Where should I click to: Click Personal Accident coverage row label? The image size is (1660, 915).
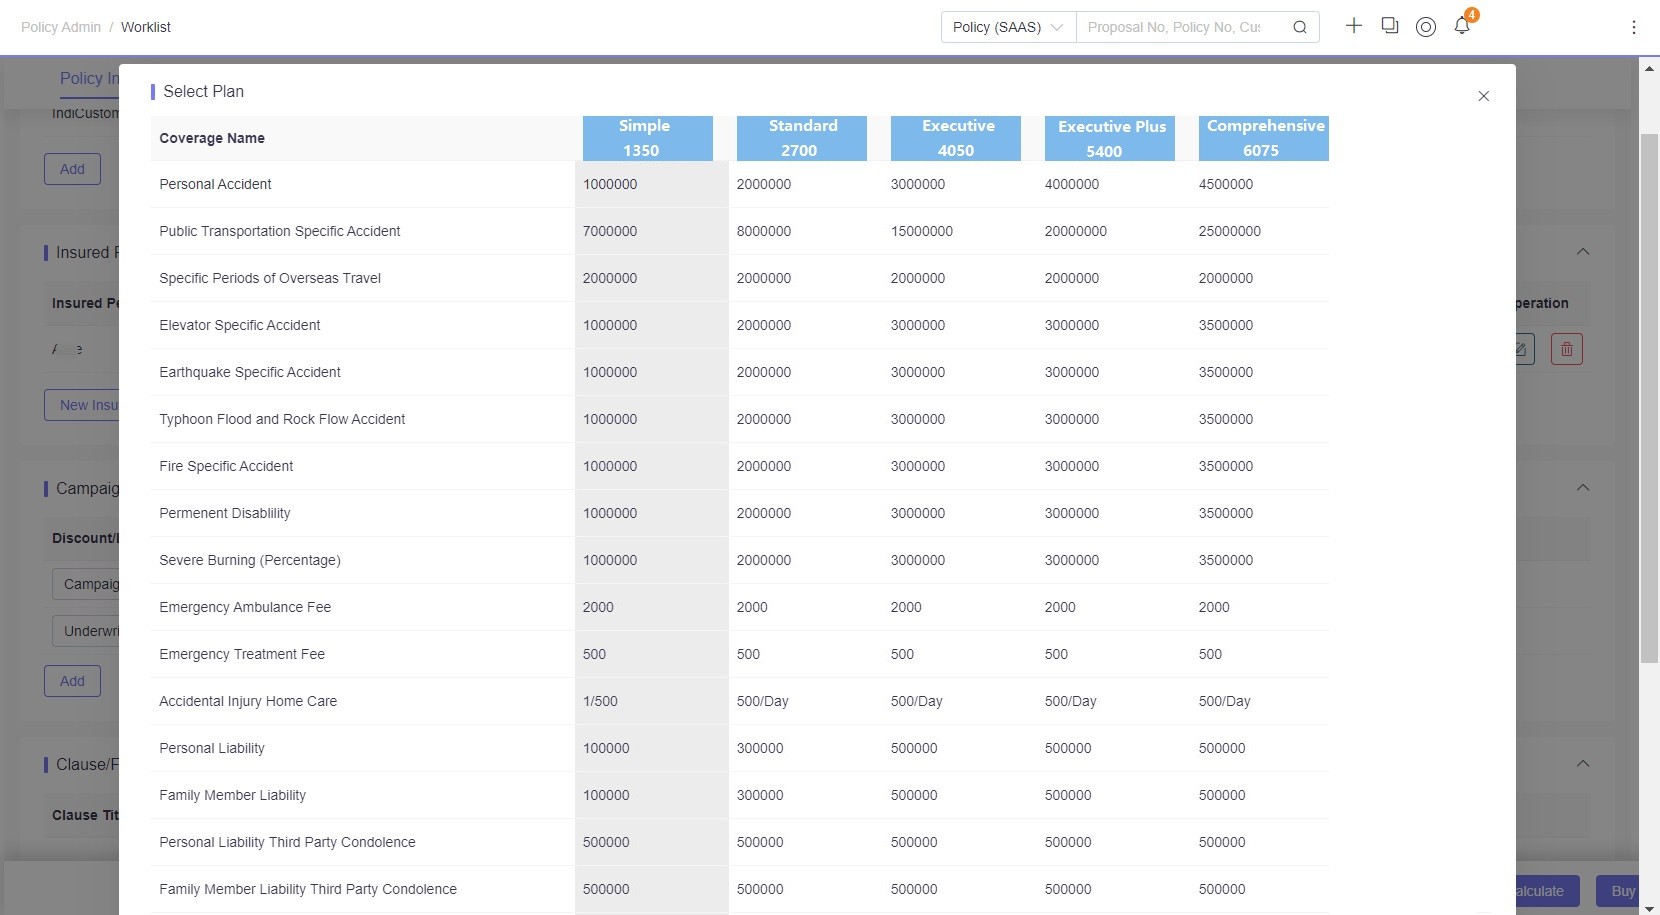click(215, 184)
